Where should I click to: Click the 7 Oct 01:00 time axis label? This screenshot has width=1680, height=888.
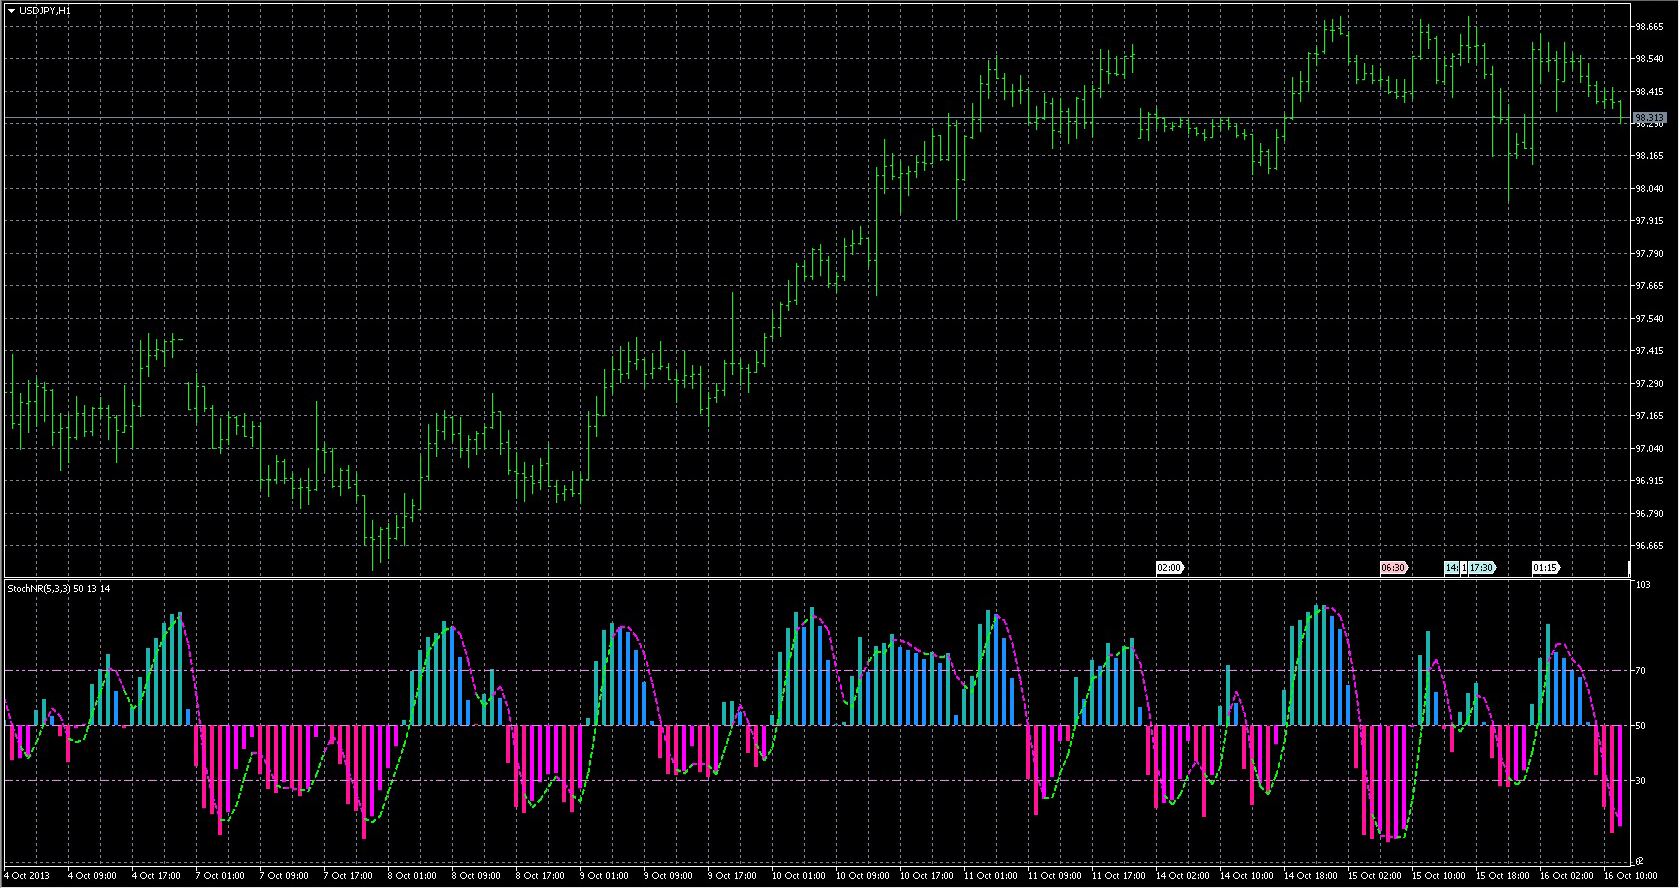[220, 876]
